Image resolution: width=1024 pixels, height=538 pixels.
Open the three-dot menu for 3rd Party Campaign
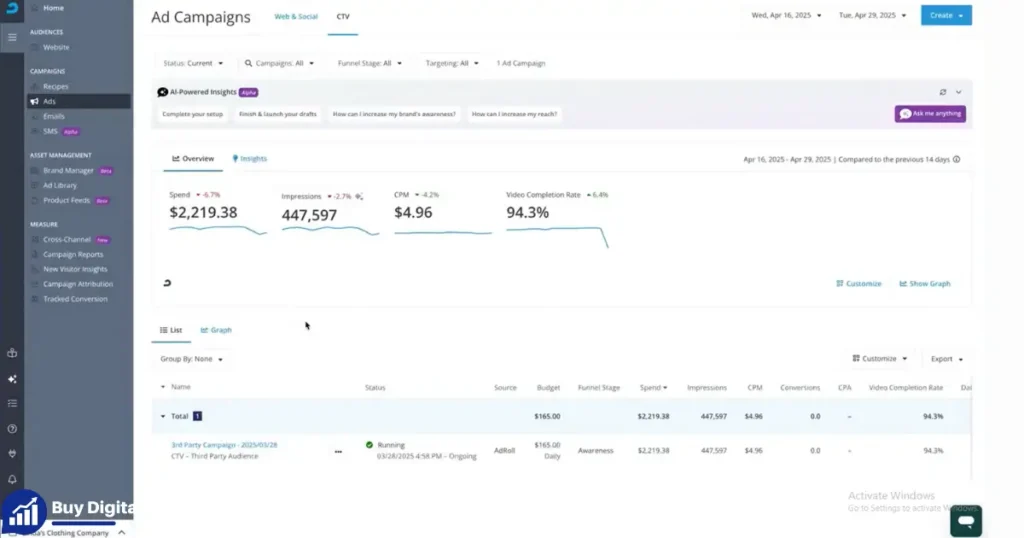point(338,451)
